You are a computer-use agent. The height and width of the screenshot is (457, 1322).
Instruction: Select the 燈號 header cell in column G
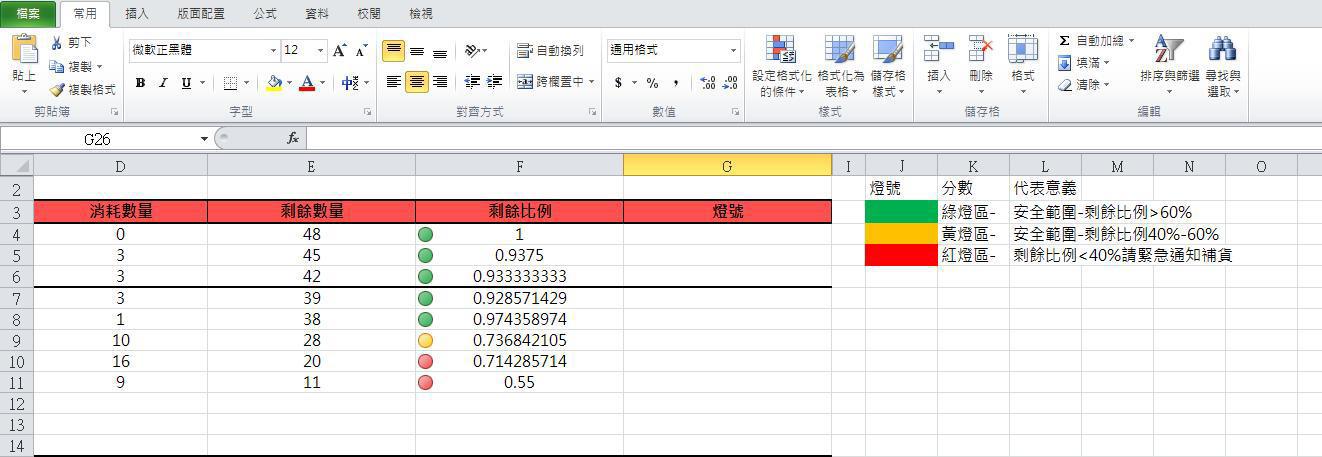pos(727,211)
